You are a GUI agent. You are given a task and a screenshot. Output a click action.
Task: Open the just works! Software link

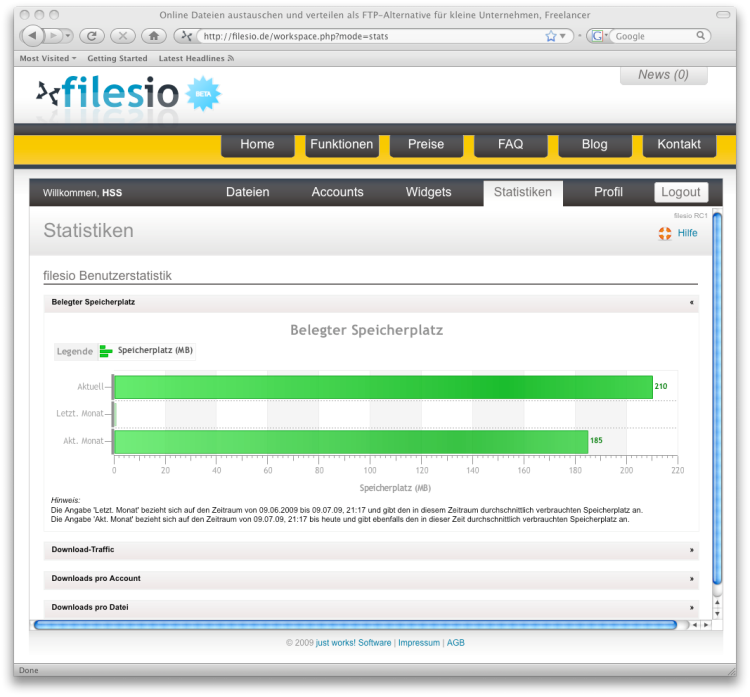(353, 643)
